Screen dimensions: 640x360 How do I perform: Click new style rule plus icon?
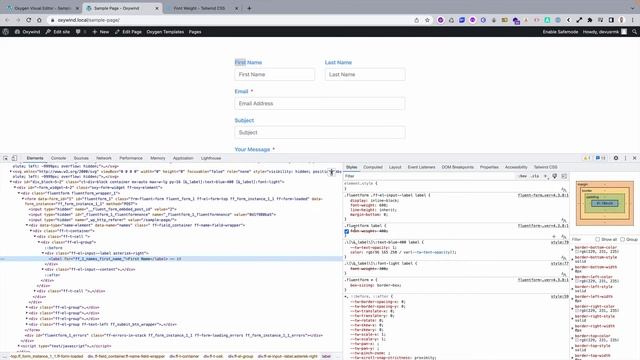[x=545, y=176]
